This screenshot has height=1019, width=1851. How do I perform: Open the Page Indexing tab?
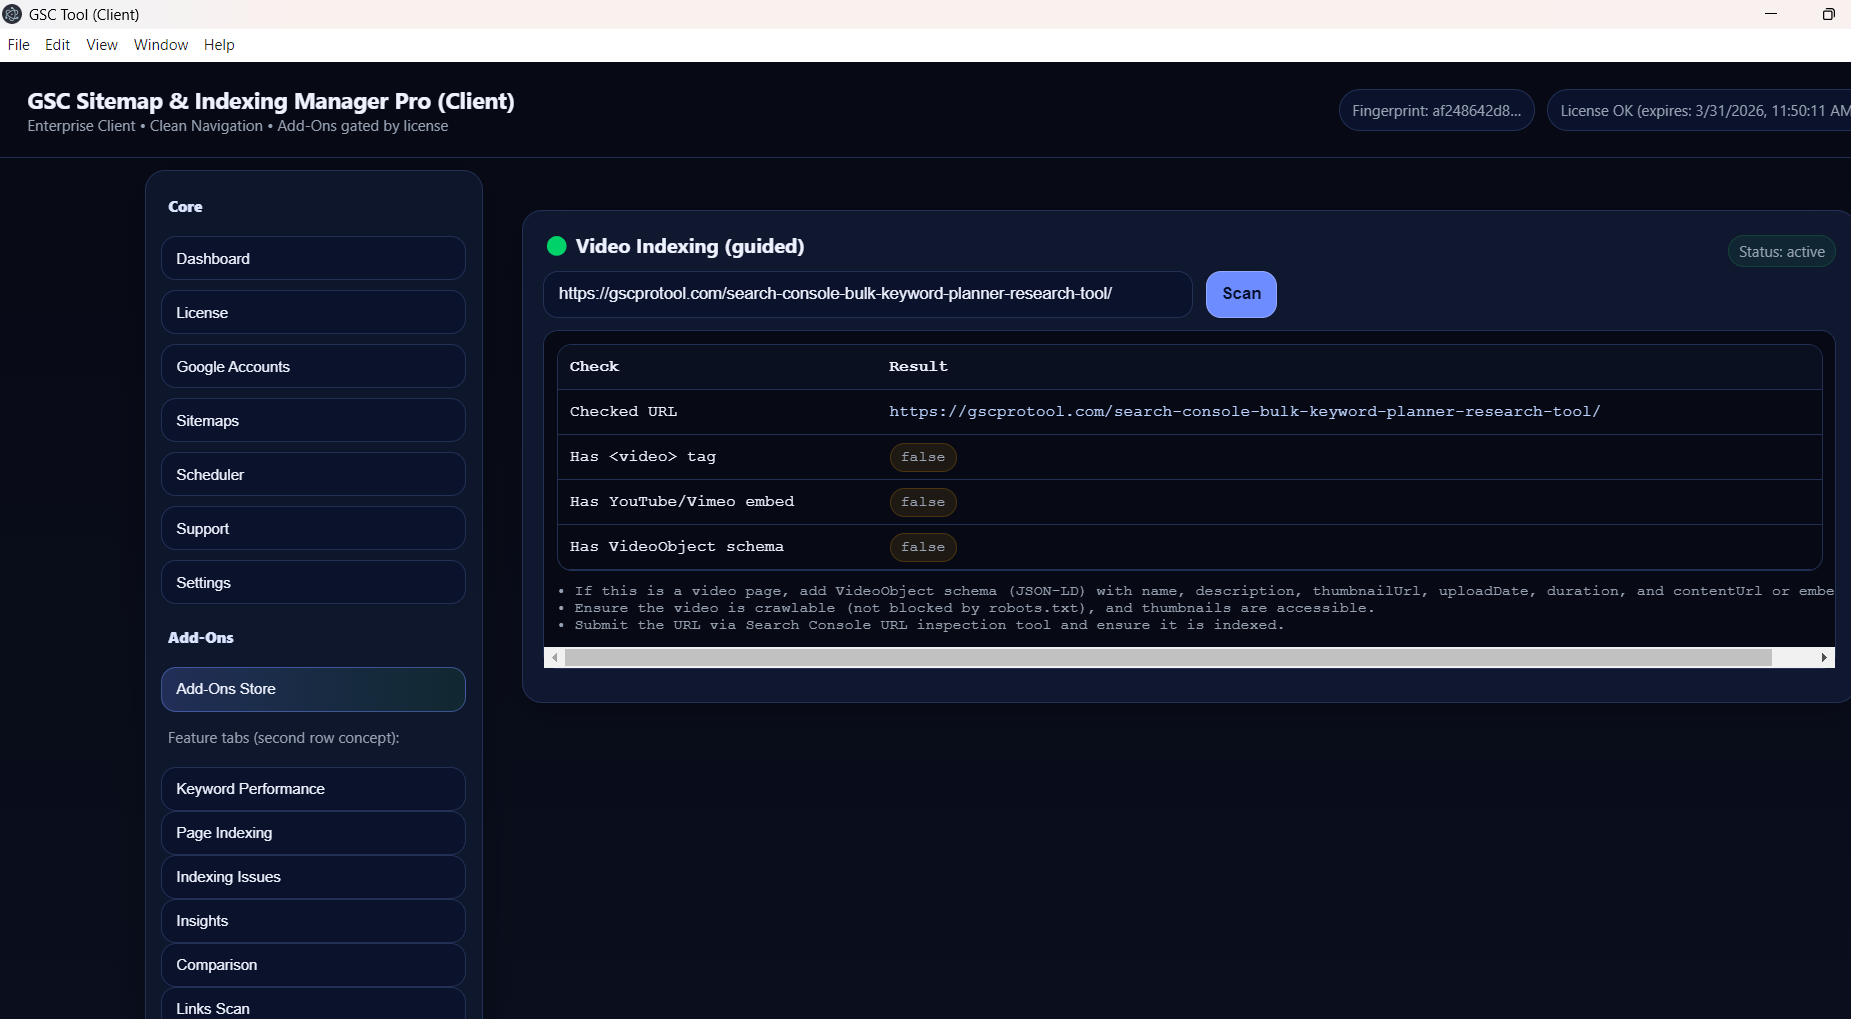tap(313, 833)
